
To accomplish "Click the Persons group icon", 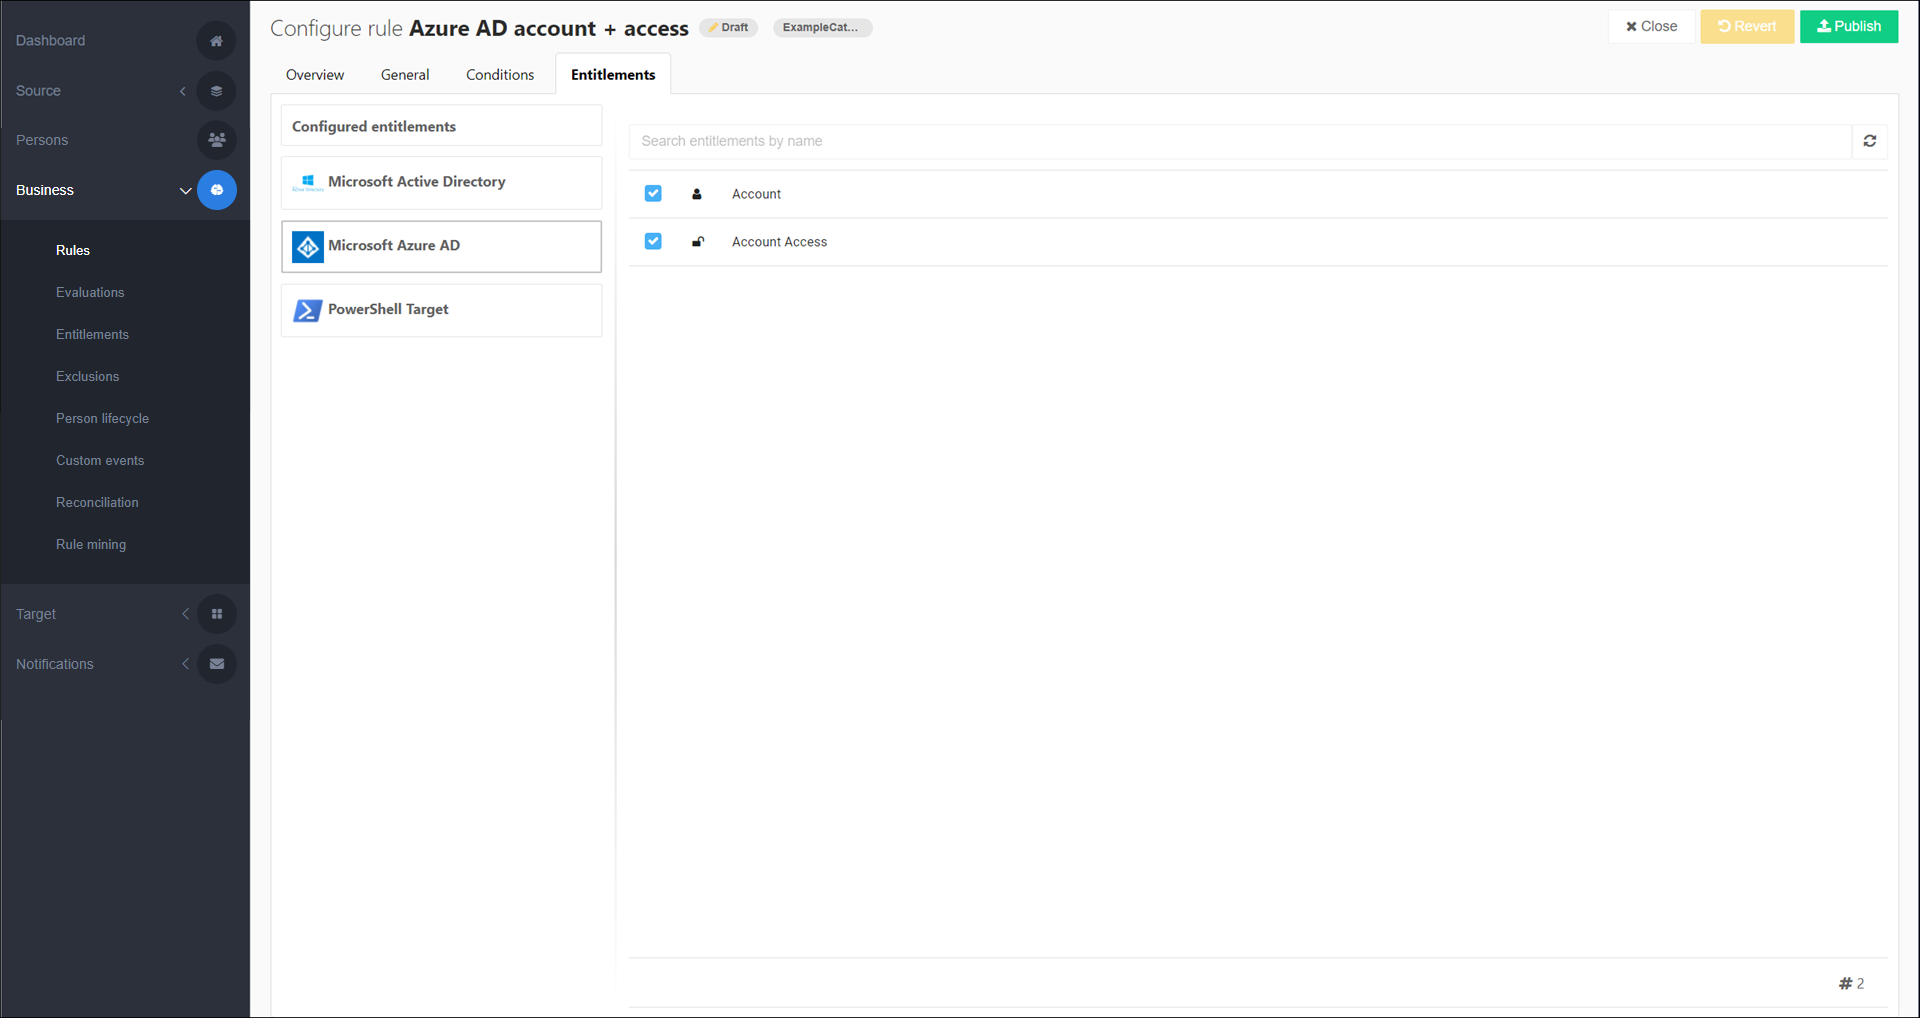I will point(216,140).
